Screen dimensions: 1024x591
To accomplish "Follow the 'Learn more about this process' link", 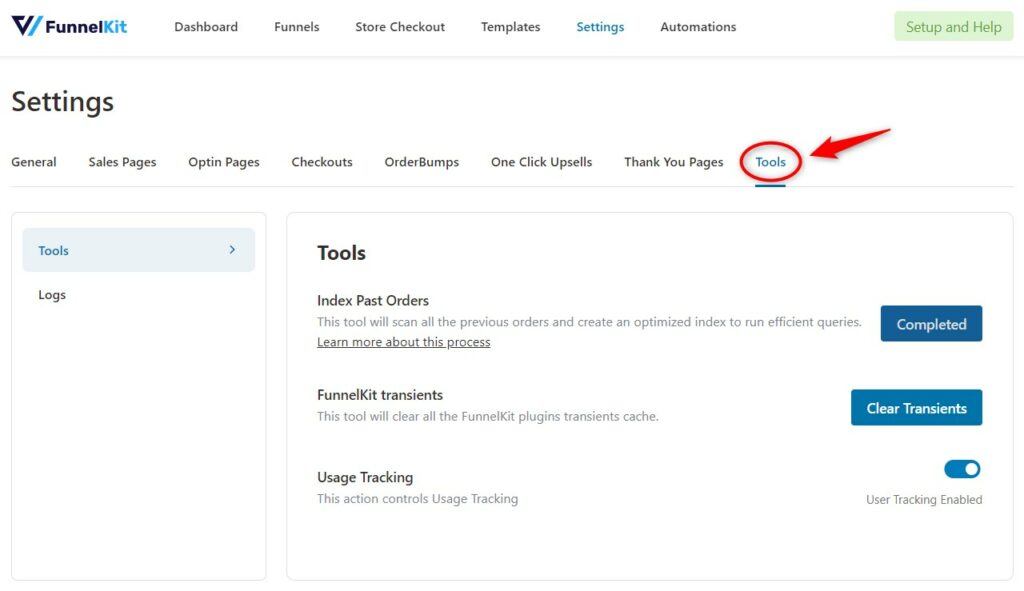I will [404, 342].
